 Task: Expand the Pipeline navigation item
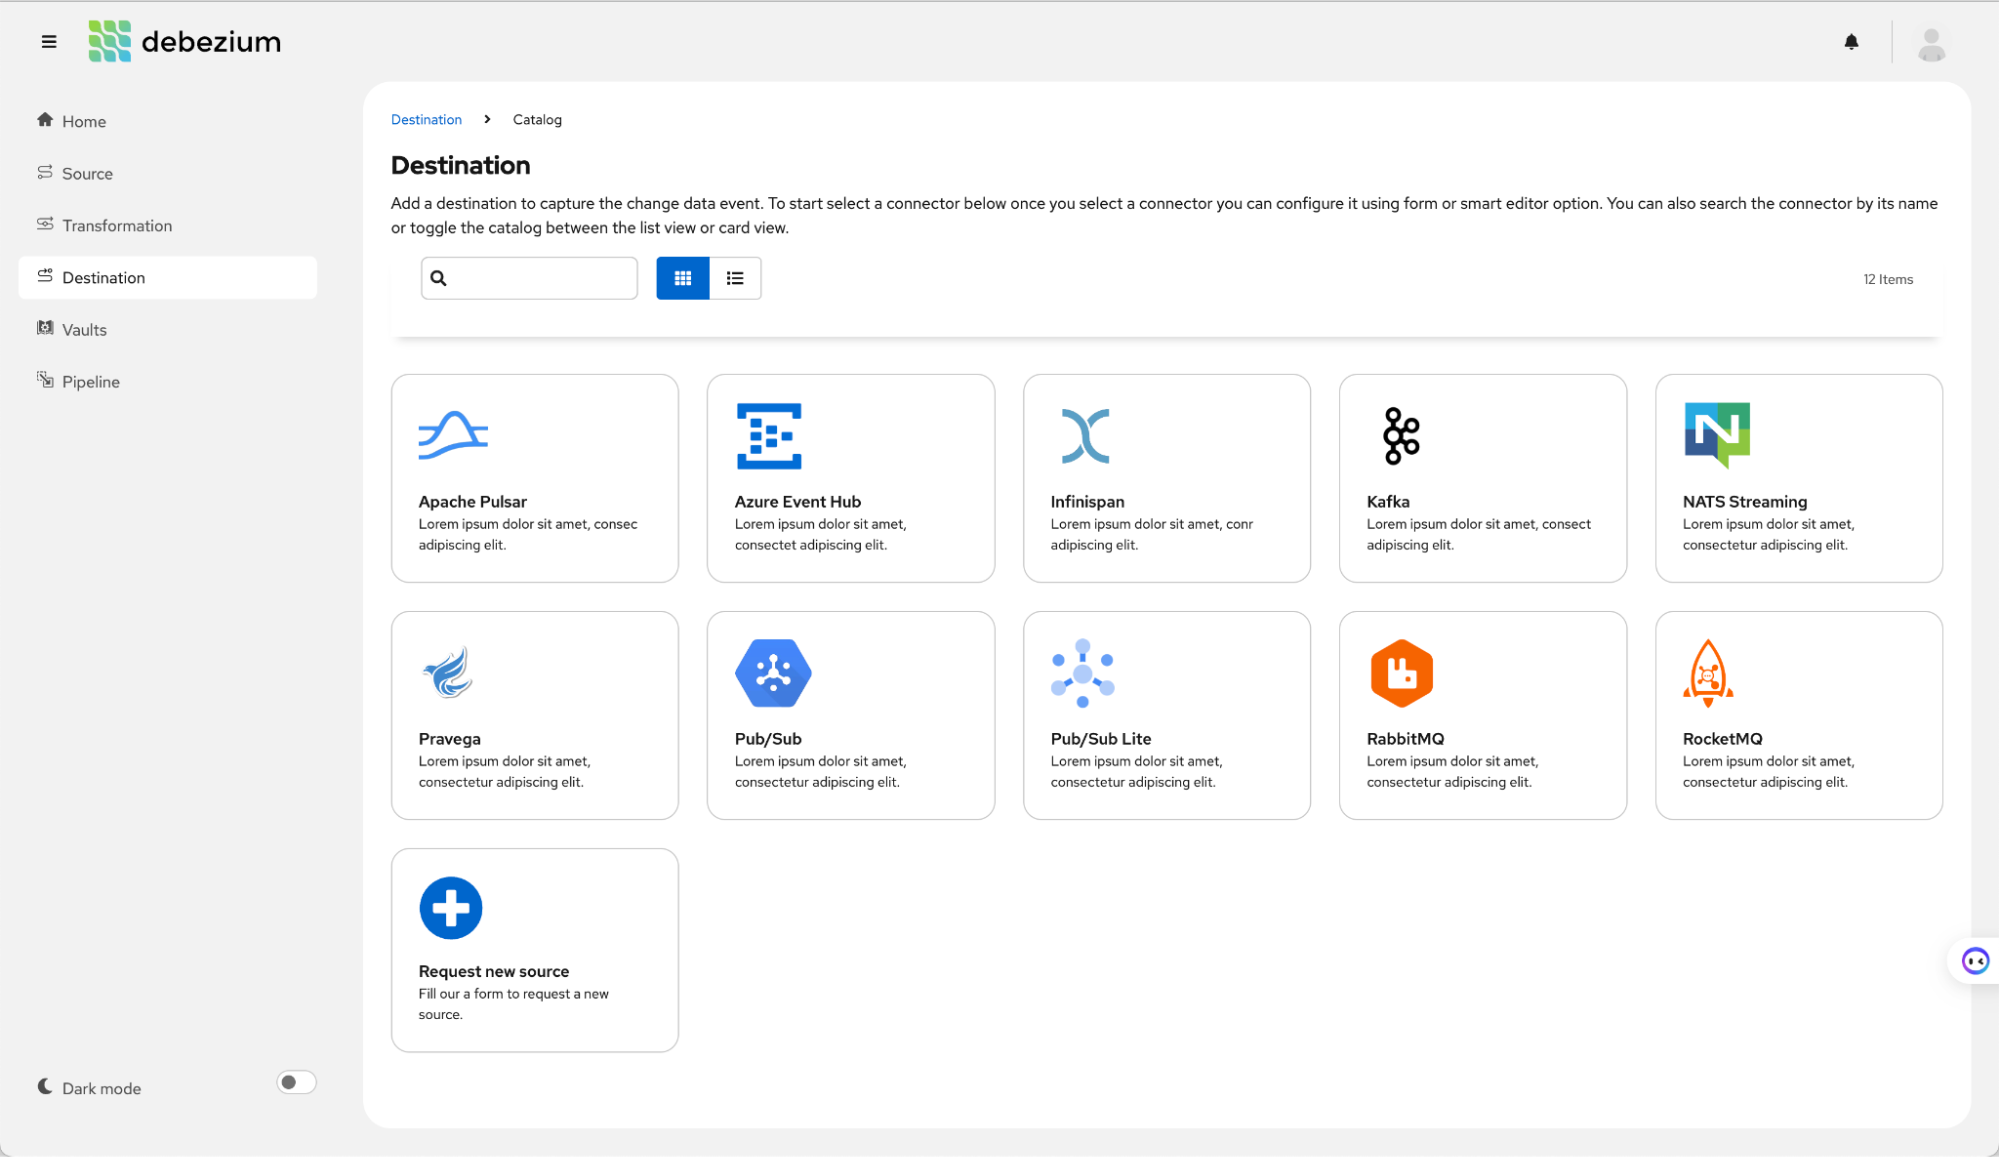click(x=89, y=382)
